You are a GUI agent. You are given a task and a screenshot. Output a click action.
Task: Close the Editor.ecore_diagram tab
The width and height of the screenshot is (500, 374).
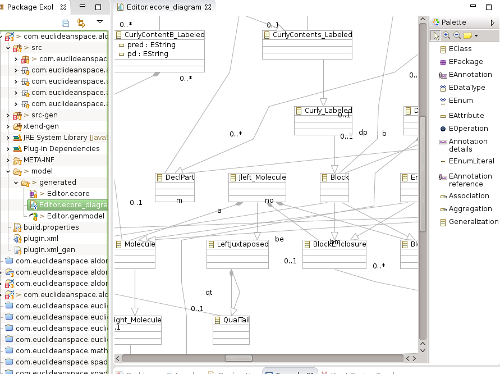pos(208,7)
